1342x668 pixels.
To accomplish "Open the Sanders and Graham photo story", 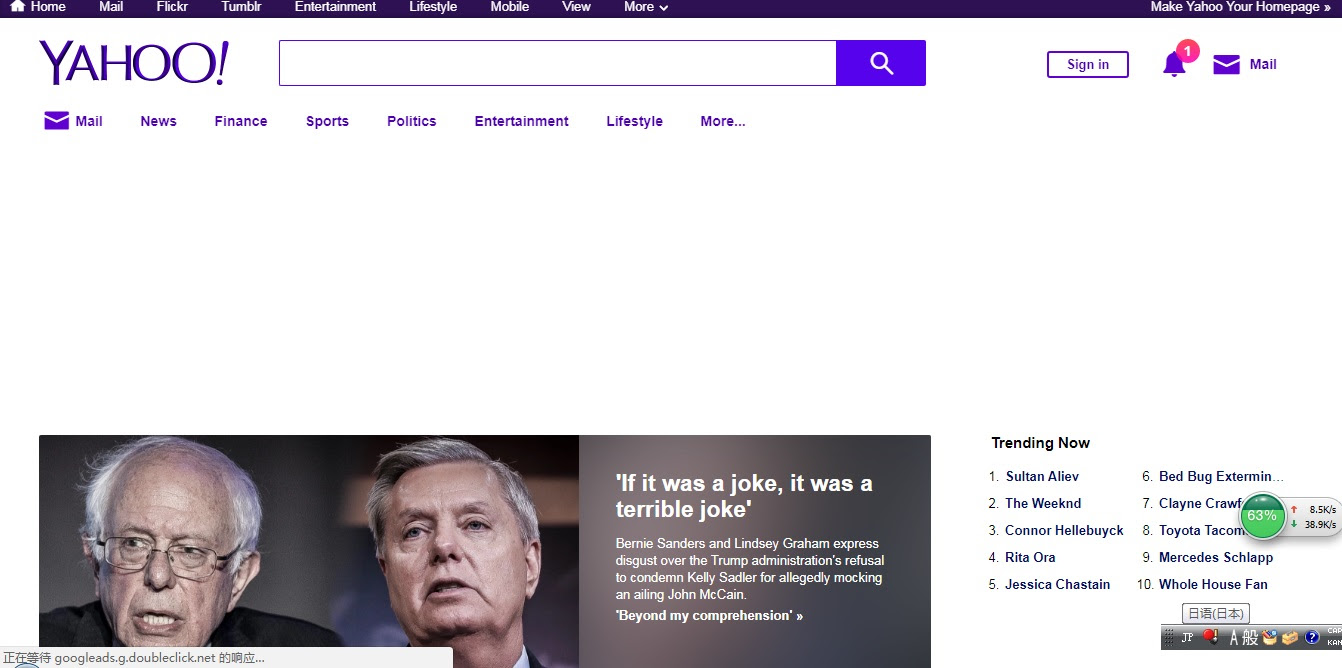I will pyautogui.click(x=309, y=551).
